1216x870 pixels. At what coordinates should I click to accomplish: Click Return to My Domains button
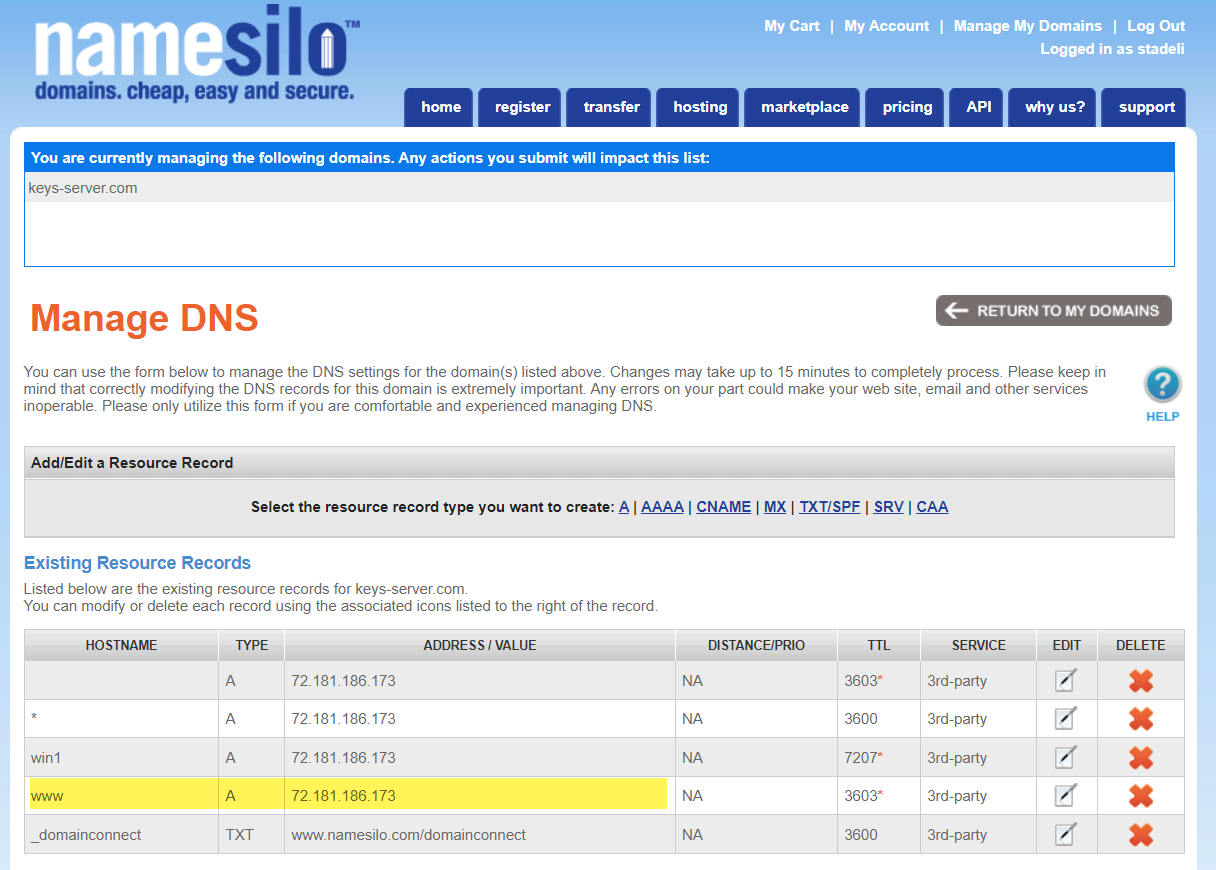tap(1054, 311)
